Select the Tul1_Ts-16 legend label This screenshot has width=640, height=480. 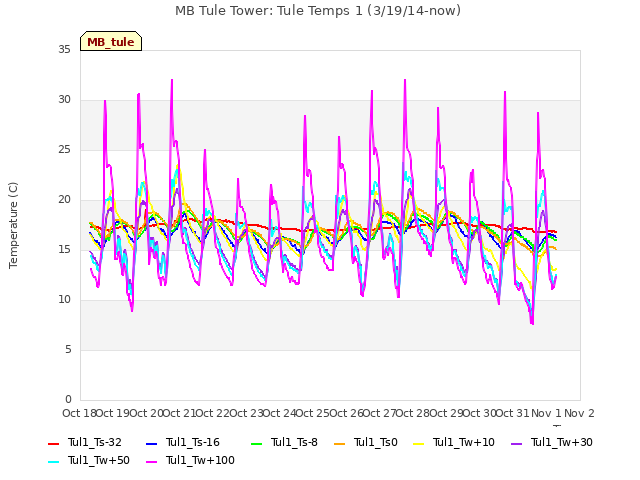coord(193,442)
